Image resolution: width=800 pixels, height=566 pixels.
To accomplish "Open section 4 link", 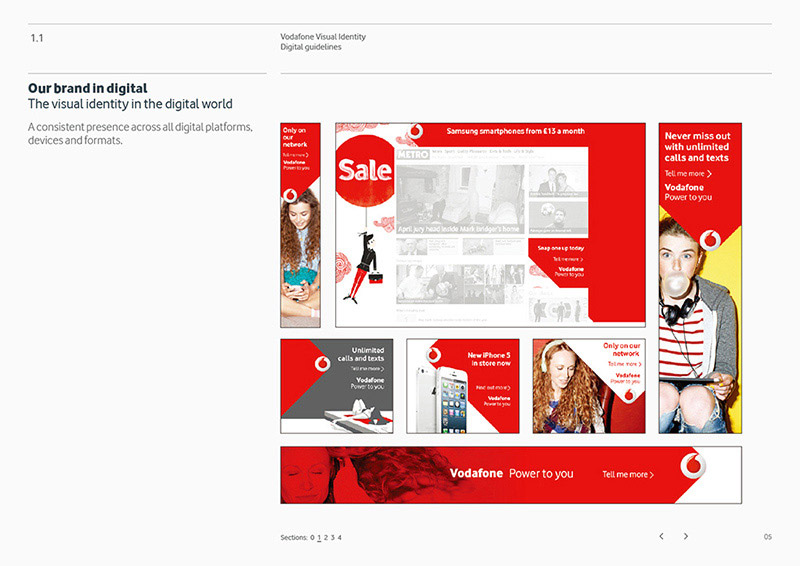I will [x=339, y=537].
